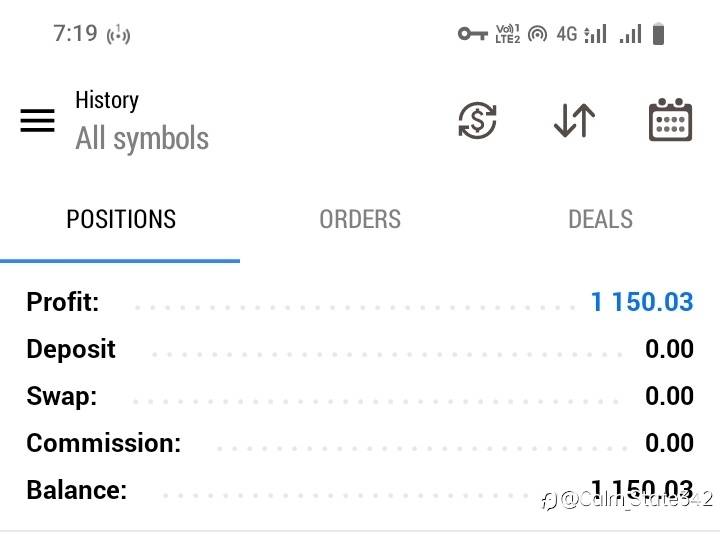This screenshot has height=535, width=720.
Task: Open the calendar date range picker
Action: (670, 121)
